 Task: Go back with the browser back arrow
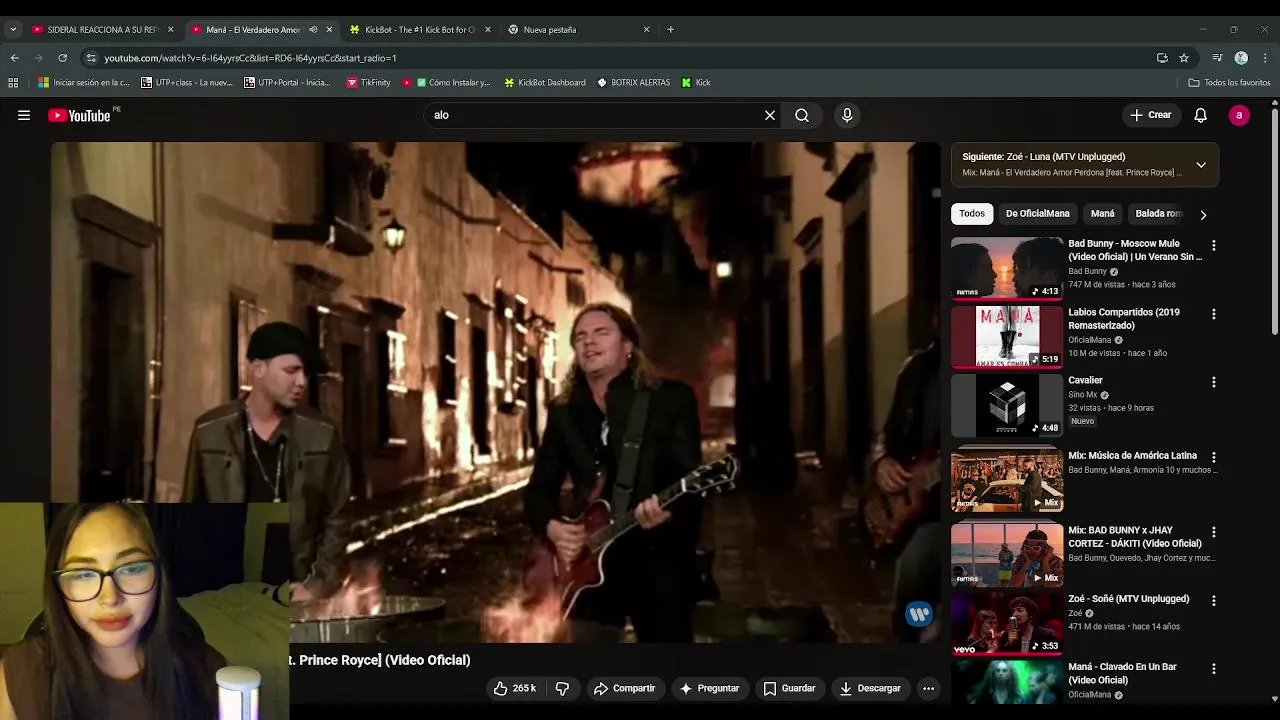(14, 58)
